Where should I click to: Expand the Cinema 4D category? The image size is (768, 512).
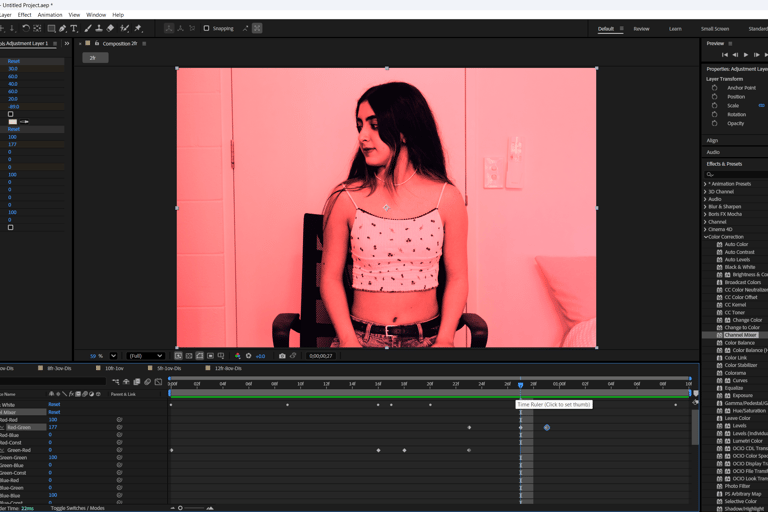click(x=705, y=229)
